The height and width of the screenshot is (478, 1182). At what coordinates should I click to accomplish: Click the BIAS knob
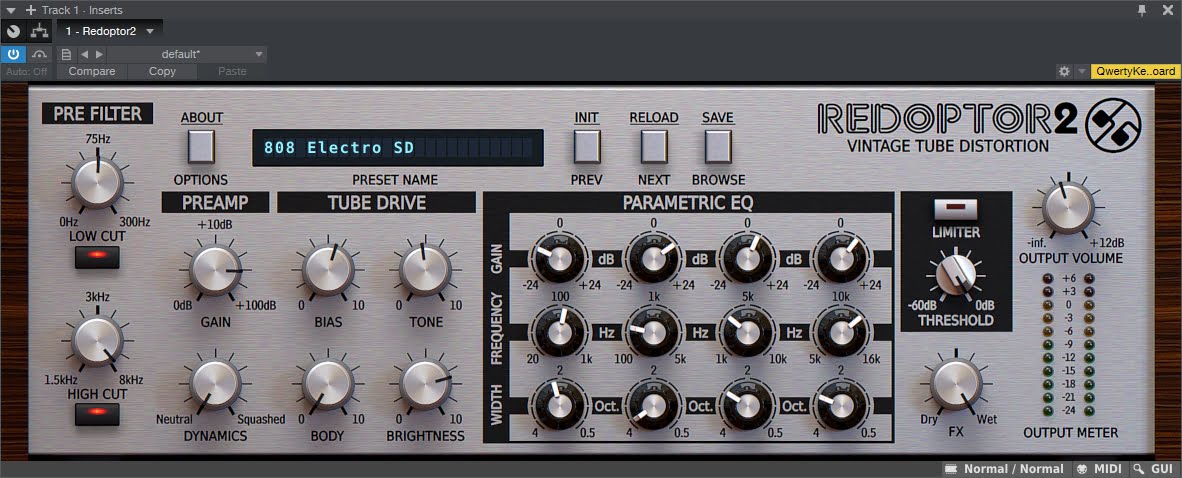coord(329,269)
